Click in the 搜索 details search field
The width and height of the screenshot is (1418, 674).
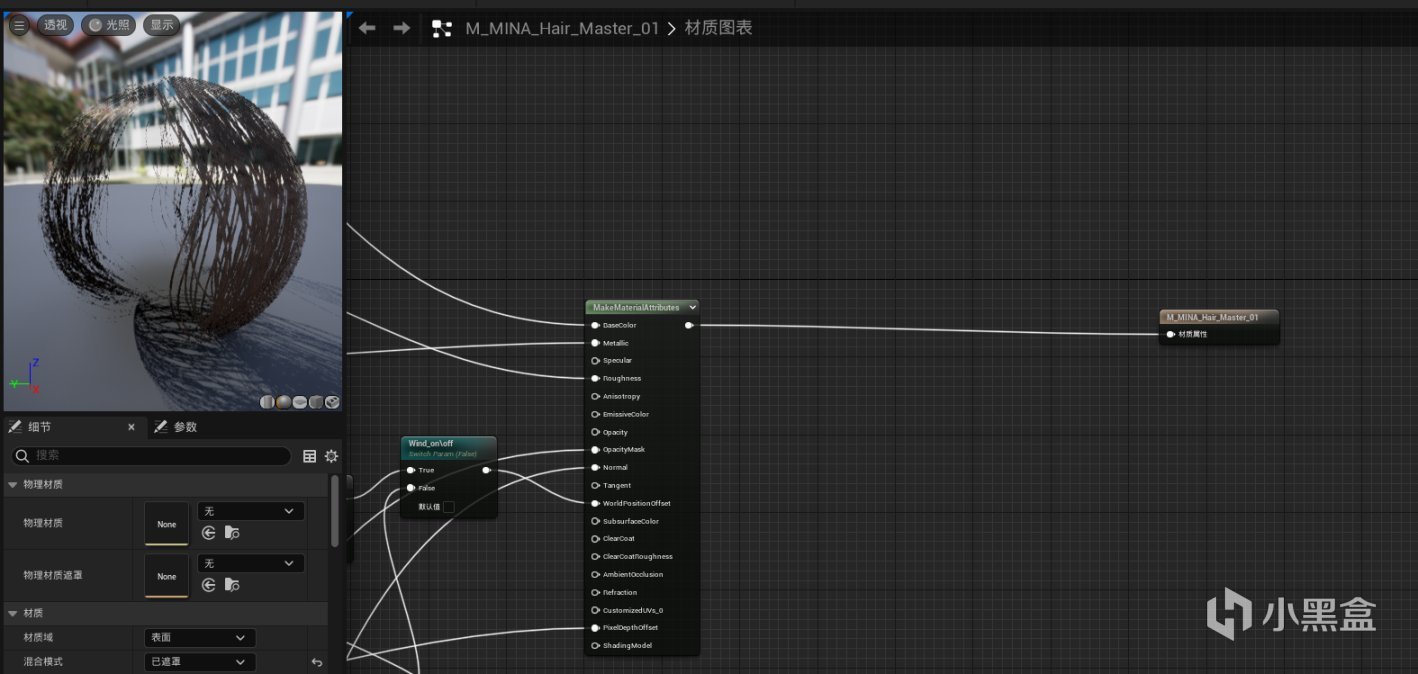150,456
